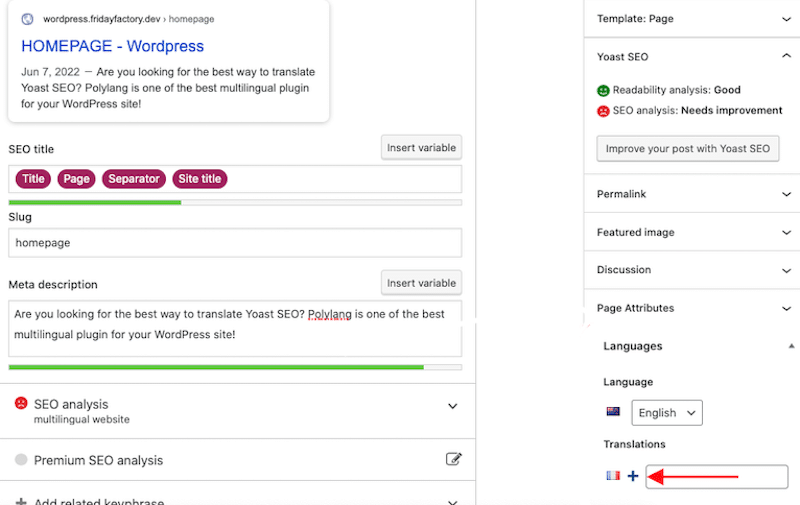
Task: Collapse the Languages panel
Action: pos(791,346)
